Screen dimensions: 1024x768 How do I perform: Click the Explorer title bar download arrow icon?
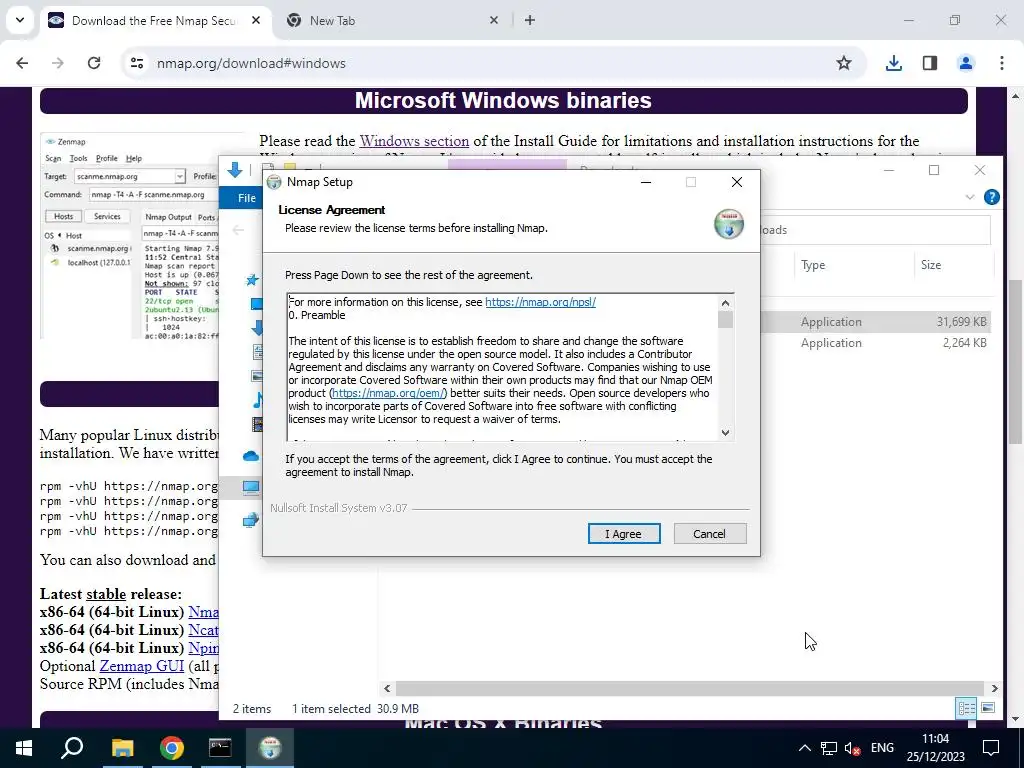[x=234, y=170]
